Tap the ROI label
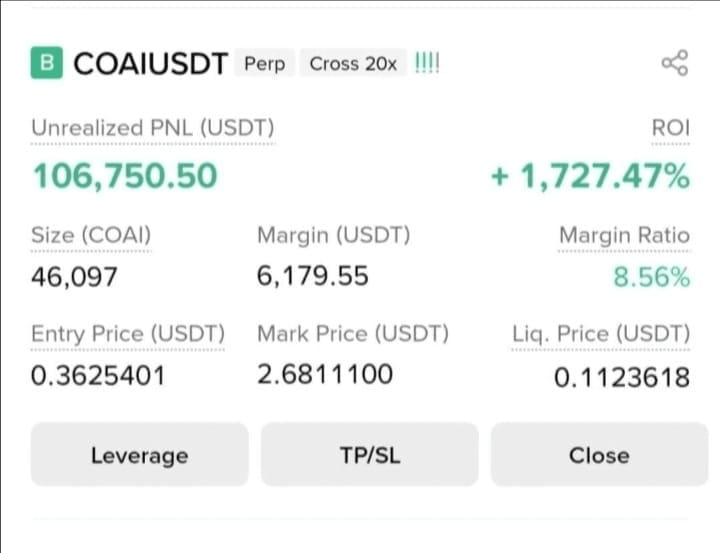The height and width of the screenshot is (553, 720). (670, 128)
